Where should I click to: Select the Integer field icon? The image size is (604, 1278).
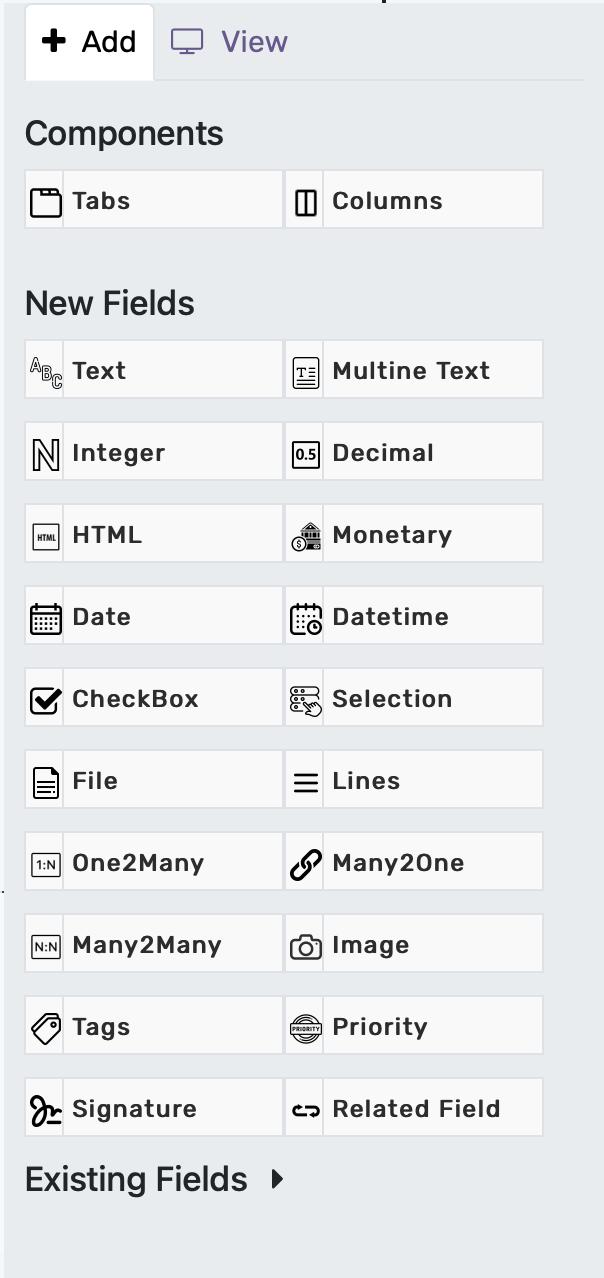pyautogui.click(x=45, y=454)
